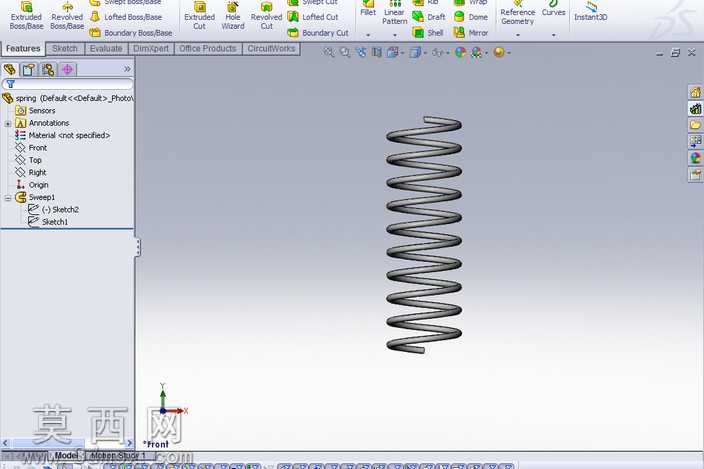Viewport: 704px width, 469px height.
Task: Open the Hole Wizard
Action: click(233, 16)
